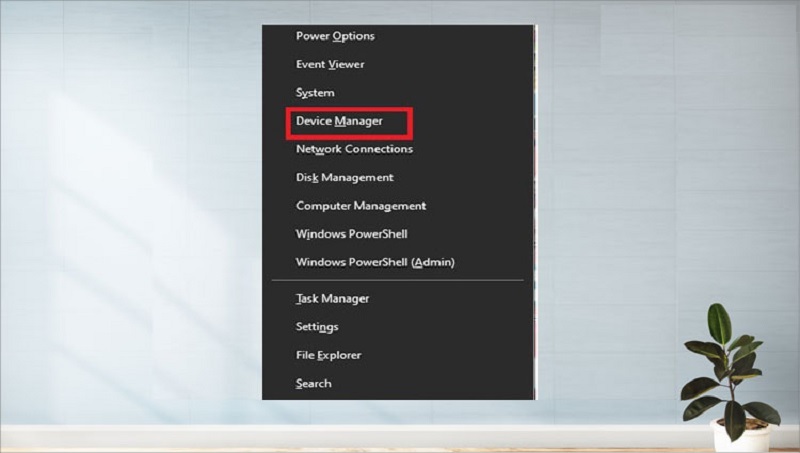800x453 pixels.
Task: Select the System entry
Action: [315, 93]
